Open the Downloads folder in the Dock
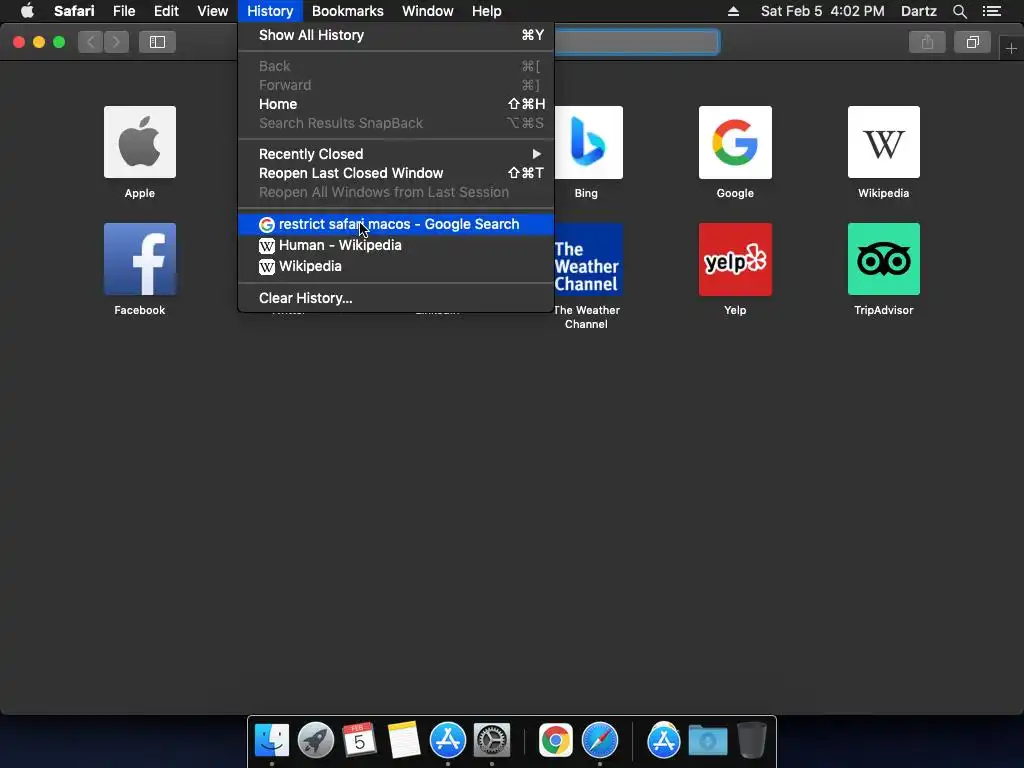Viewport: 1024px width, 768px height. 708,740
